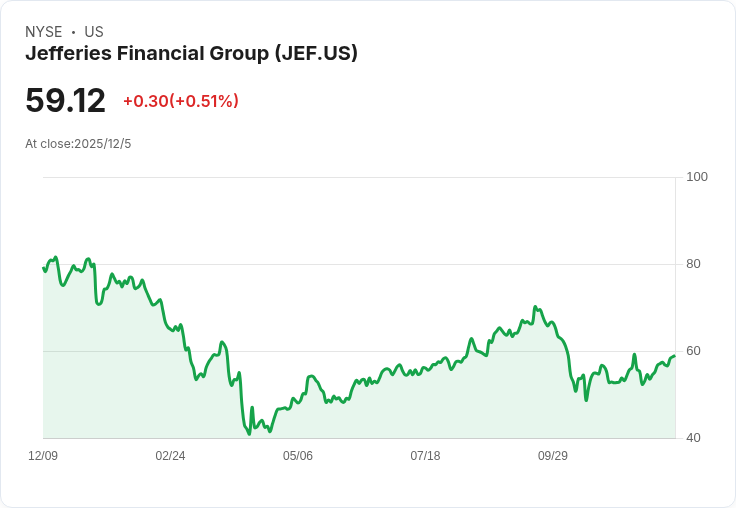Image resolution: width=736 pixels, height=508 pixels.
Task: Open the Jefferies Financial Group (JEF.US) title
Action: (191, 53)
